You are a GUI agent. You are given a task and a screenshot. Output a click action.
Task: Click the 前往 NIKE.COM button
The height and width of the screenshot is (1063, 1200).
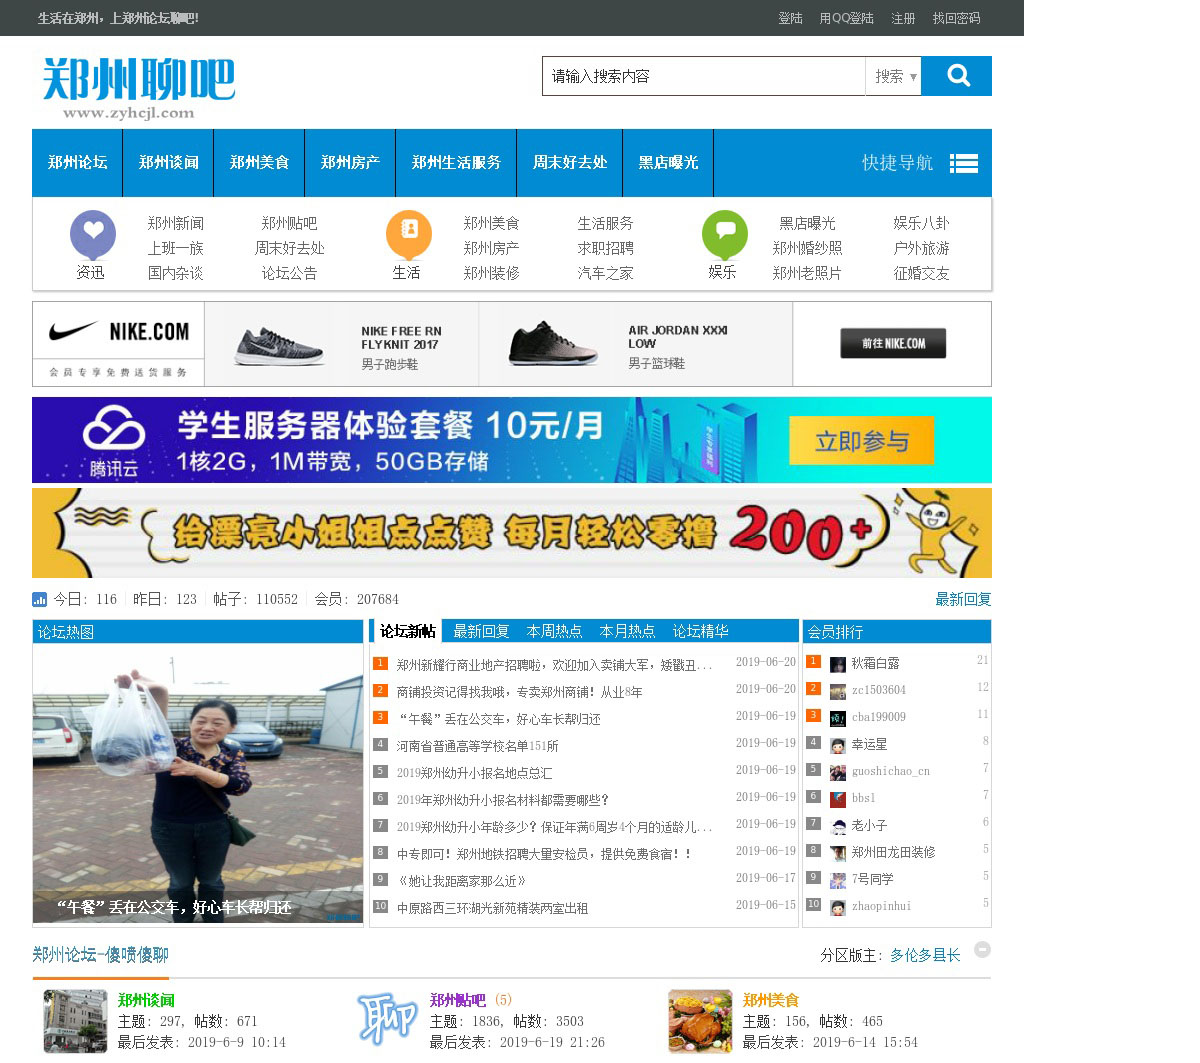coord(893,343)
